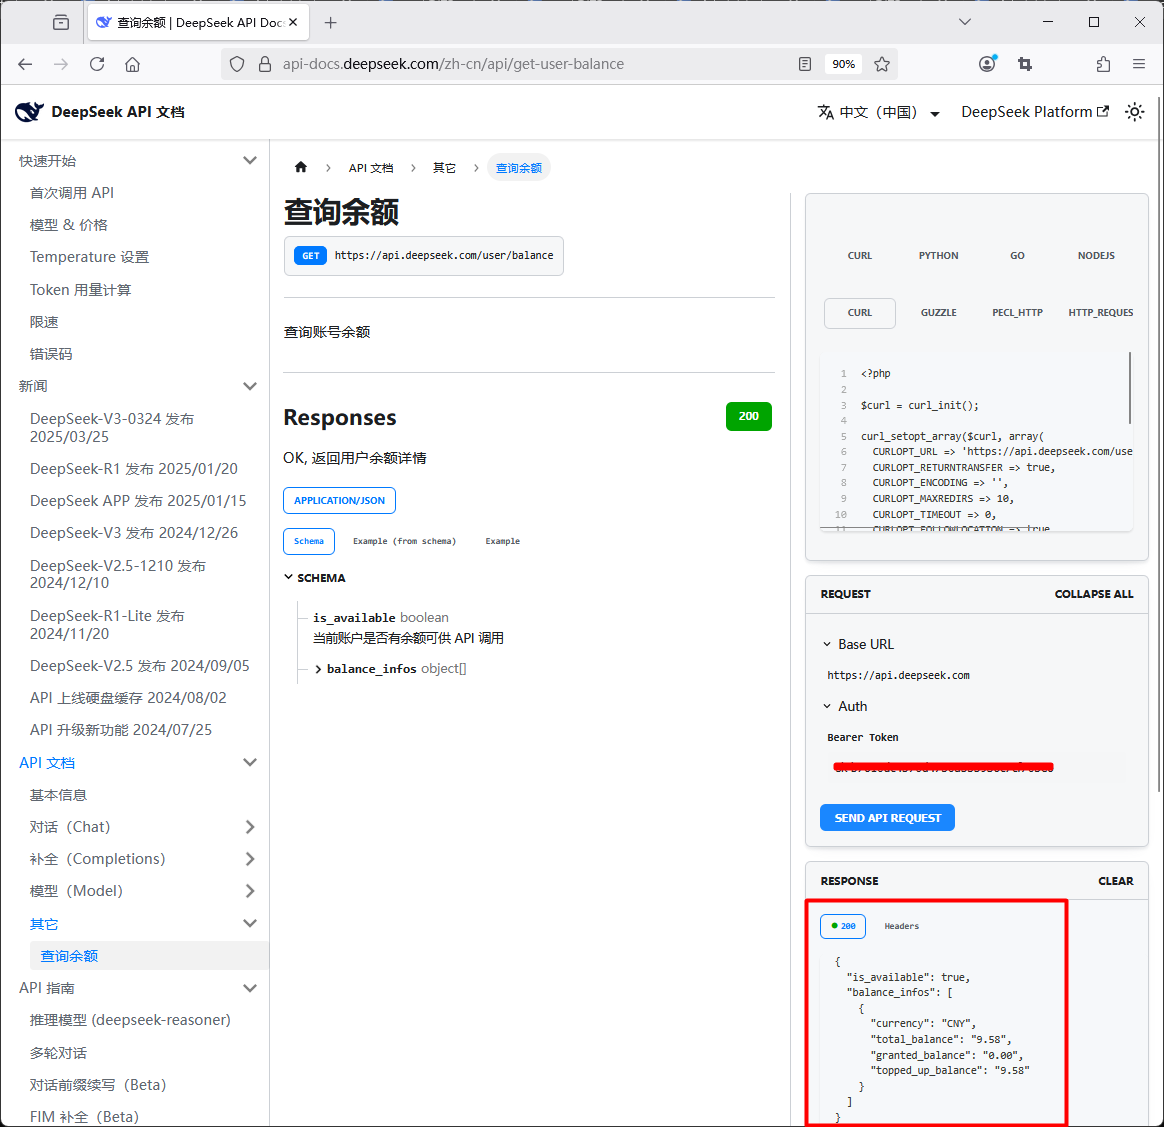The image size is (1164, 1127).
Task: Expand balance_infos object[] field
Action: (390, 669)
